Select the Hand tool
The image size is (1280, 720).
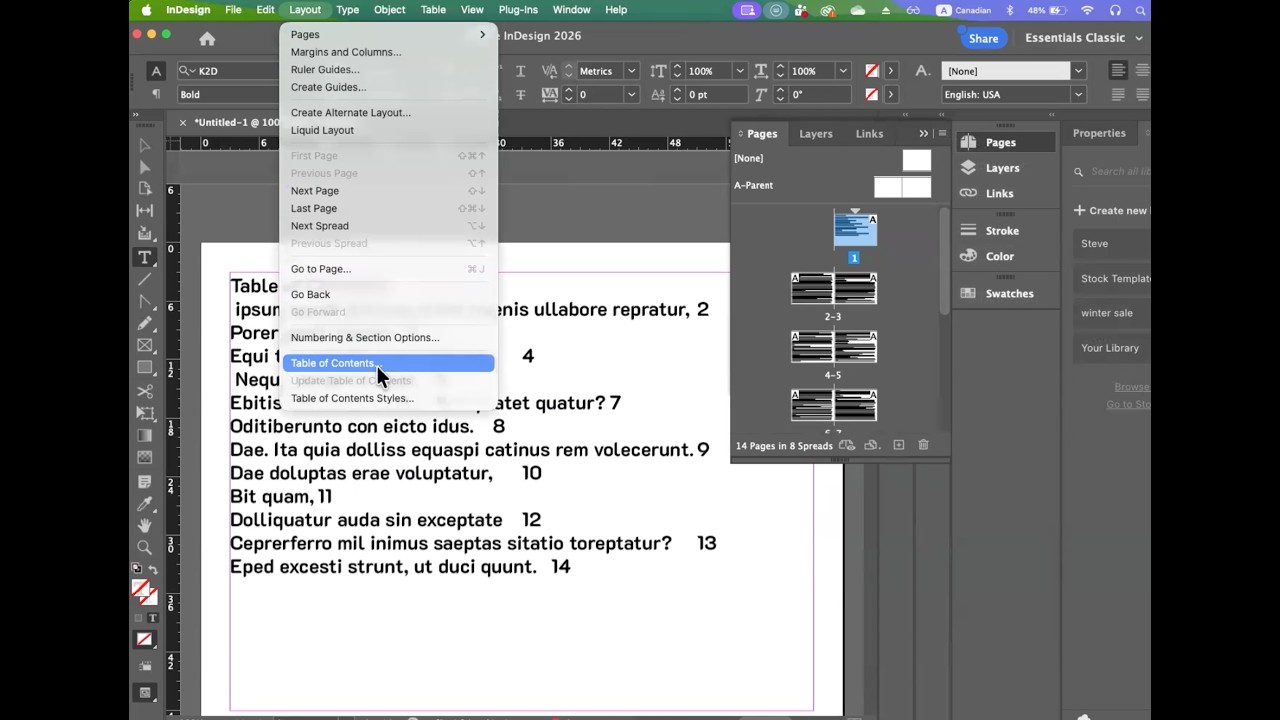click(145, 525)
